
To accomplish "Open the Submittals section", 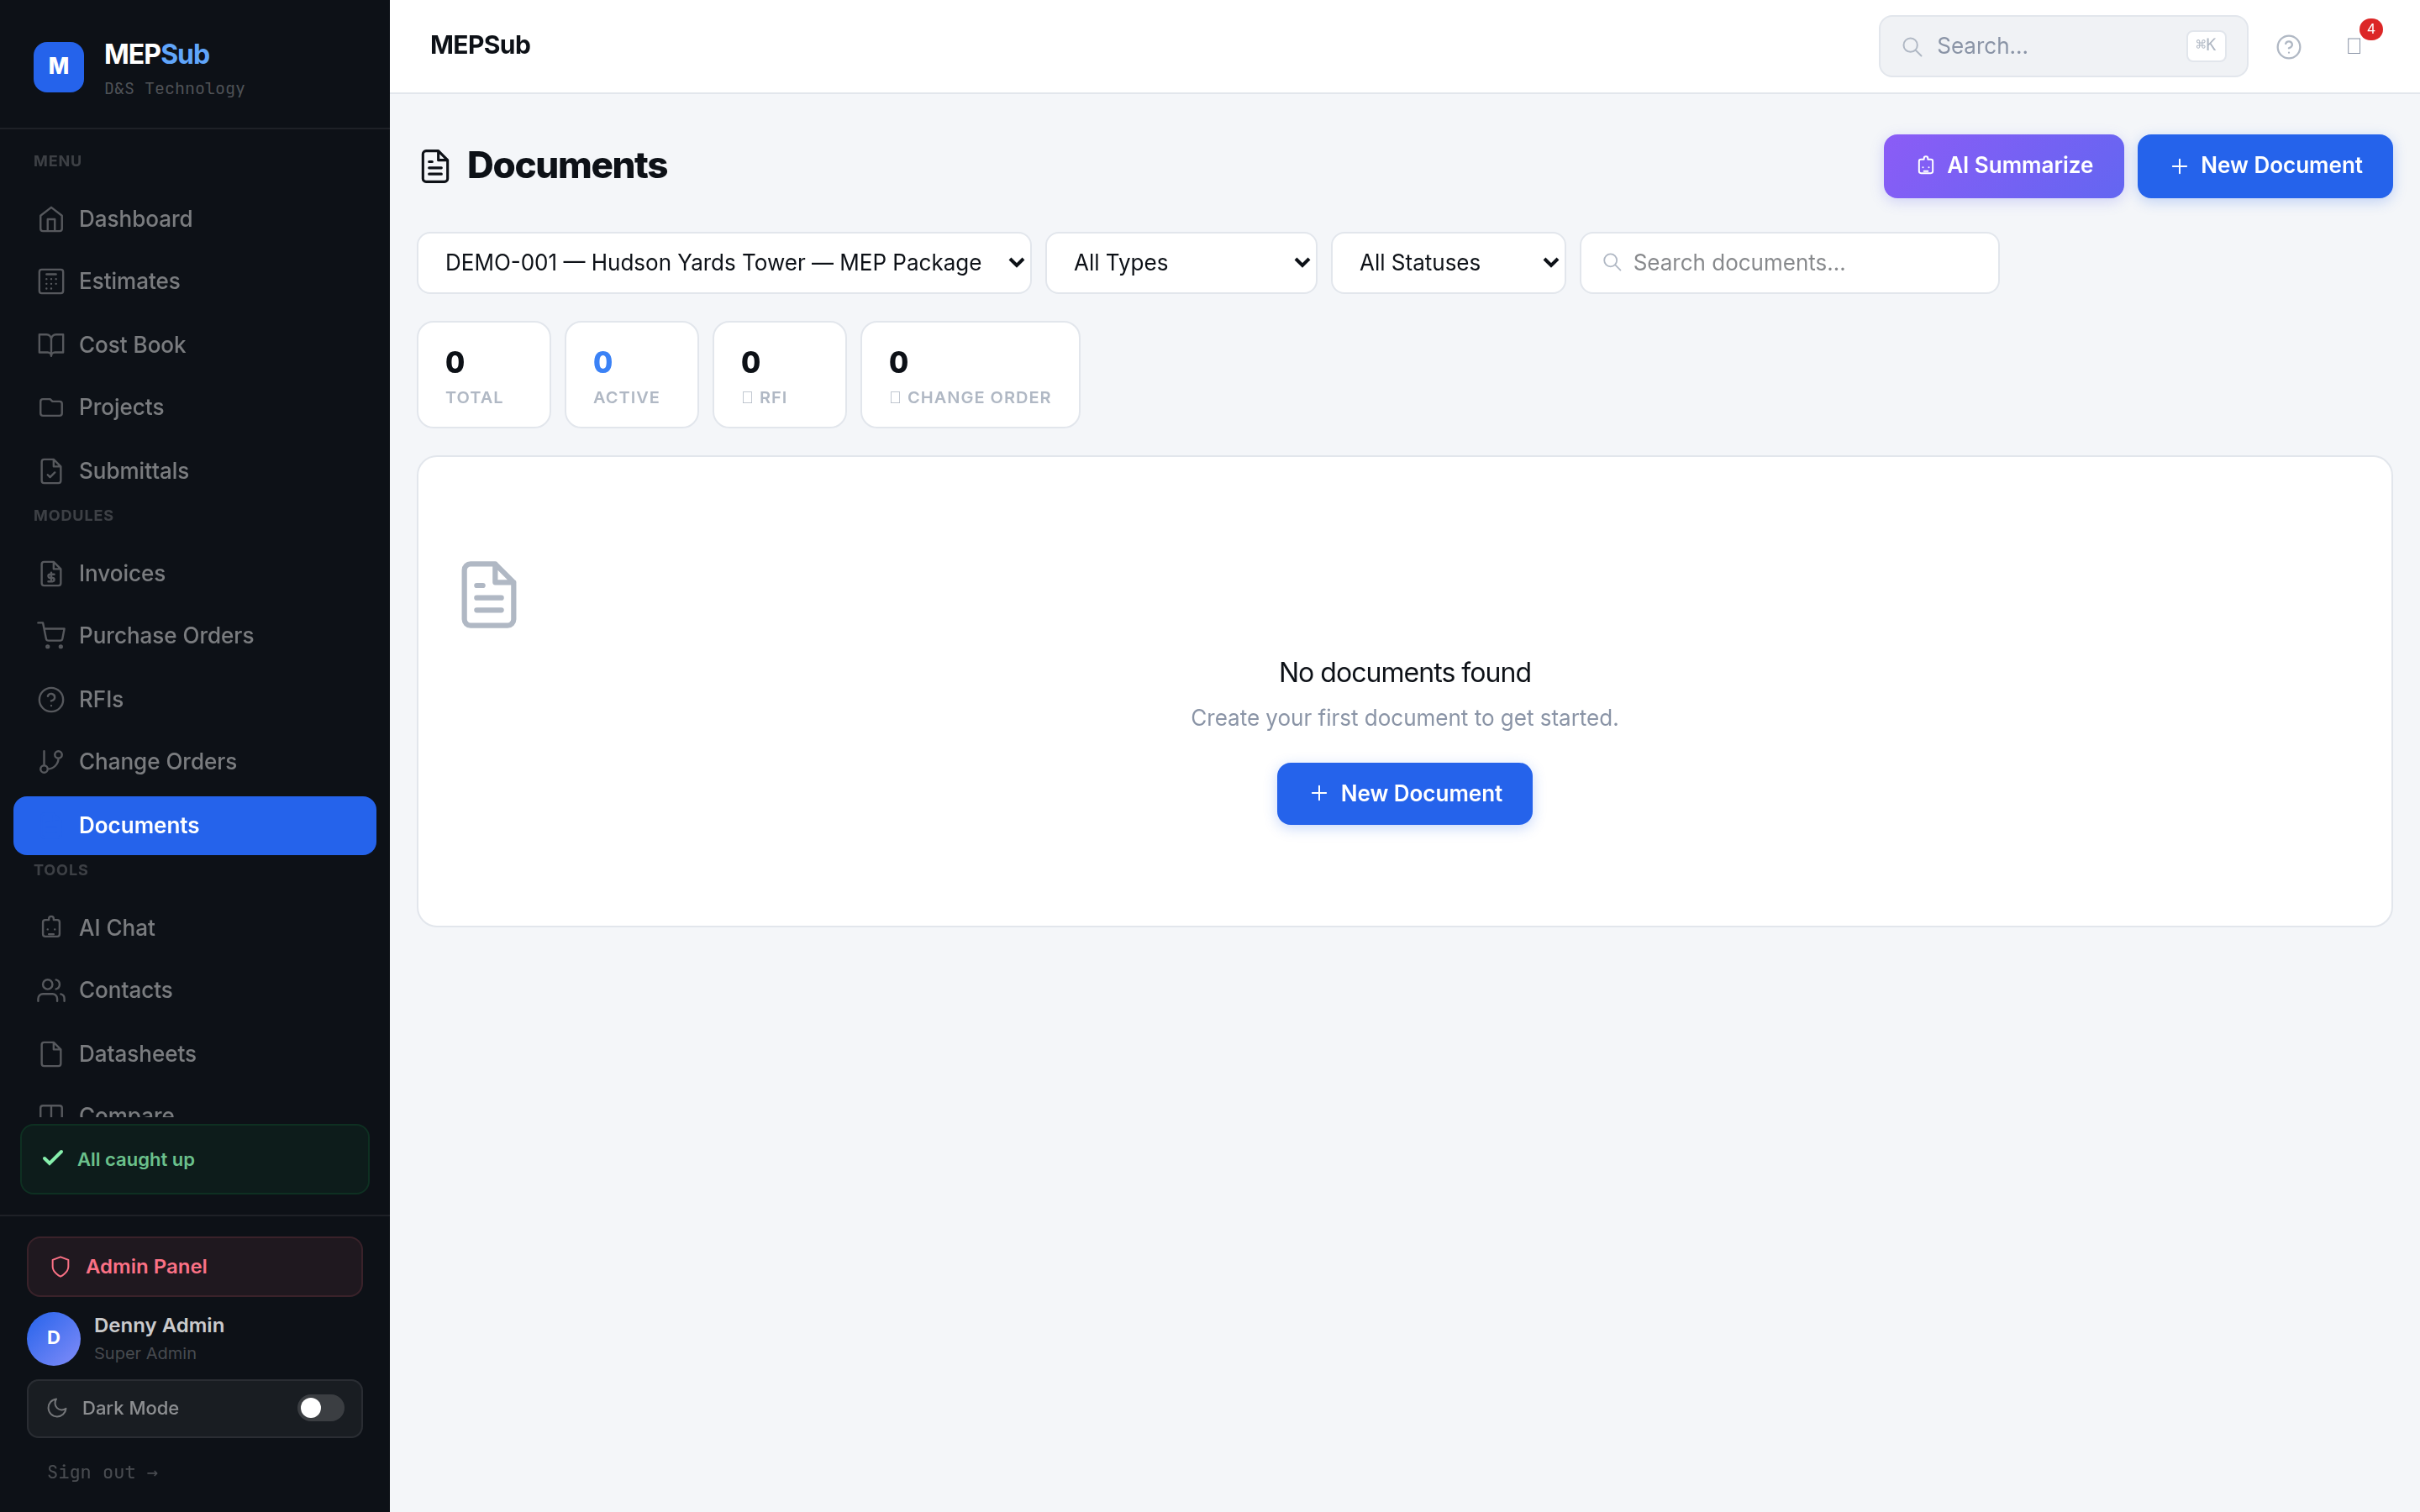I will click(133, 470).
